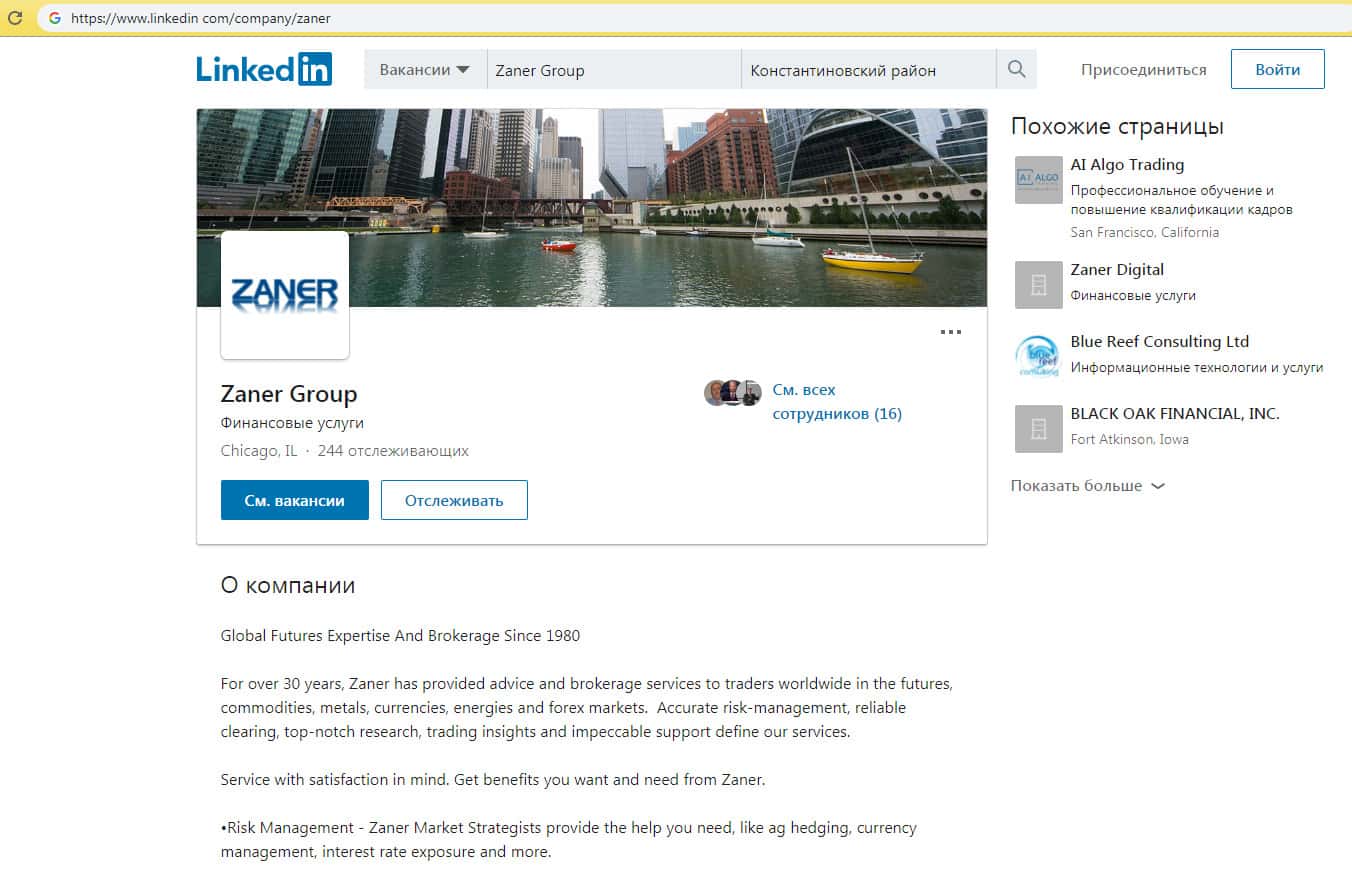Click the Финансовые услуги label under Zaner Group
Viewport: 1352px width, 891px height.
(292, 423)
